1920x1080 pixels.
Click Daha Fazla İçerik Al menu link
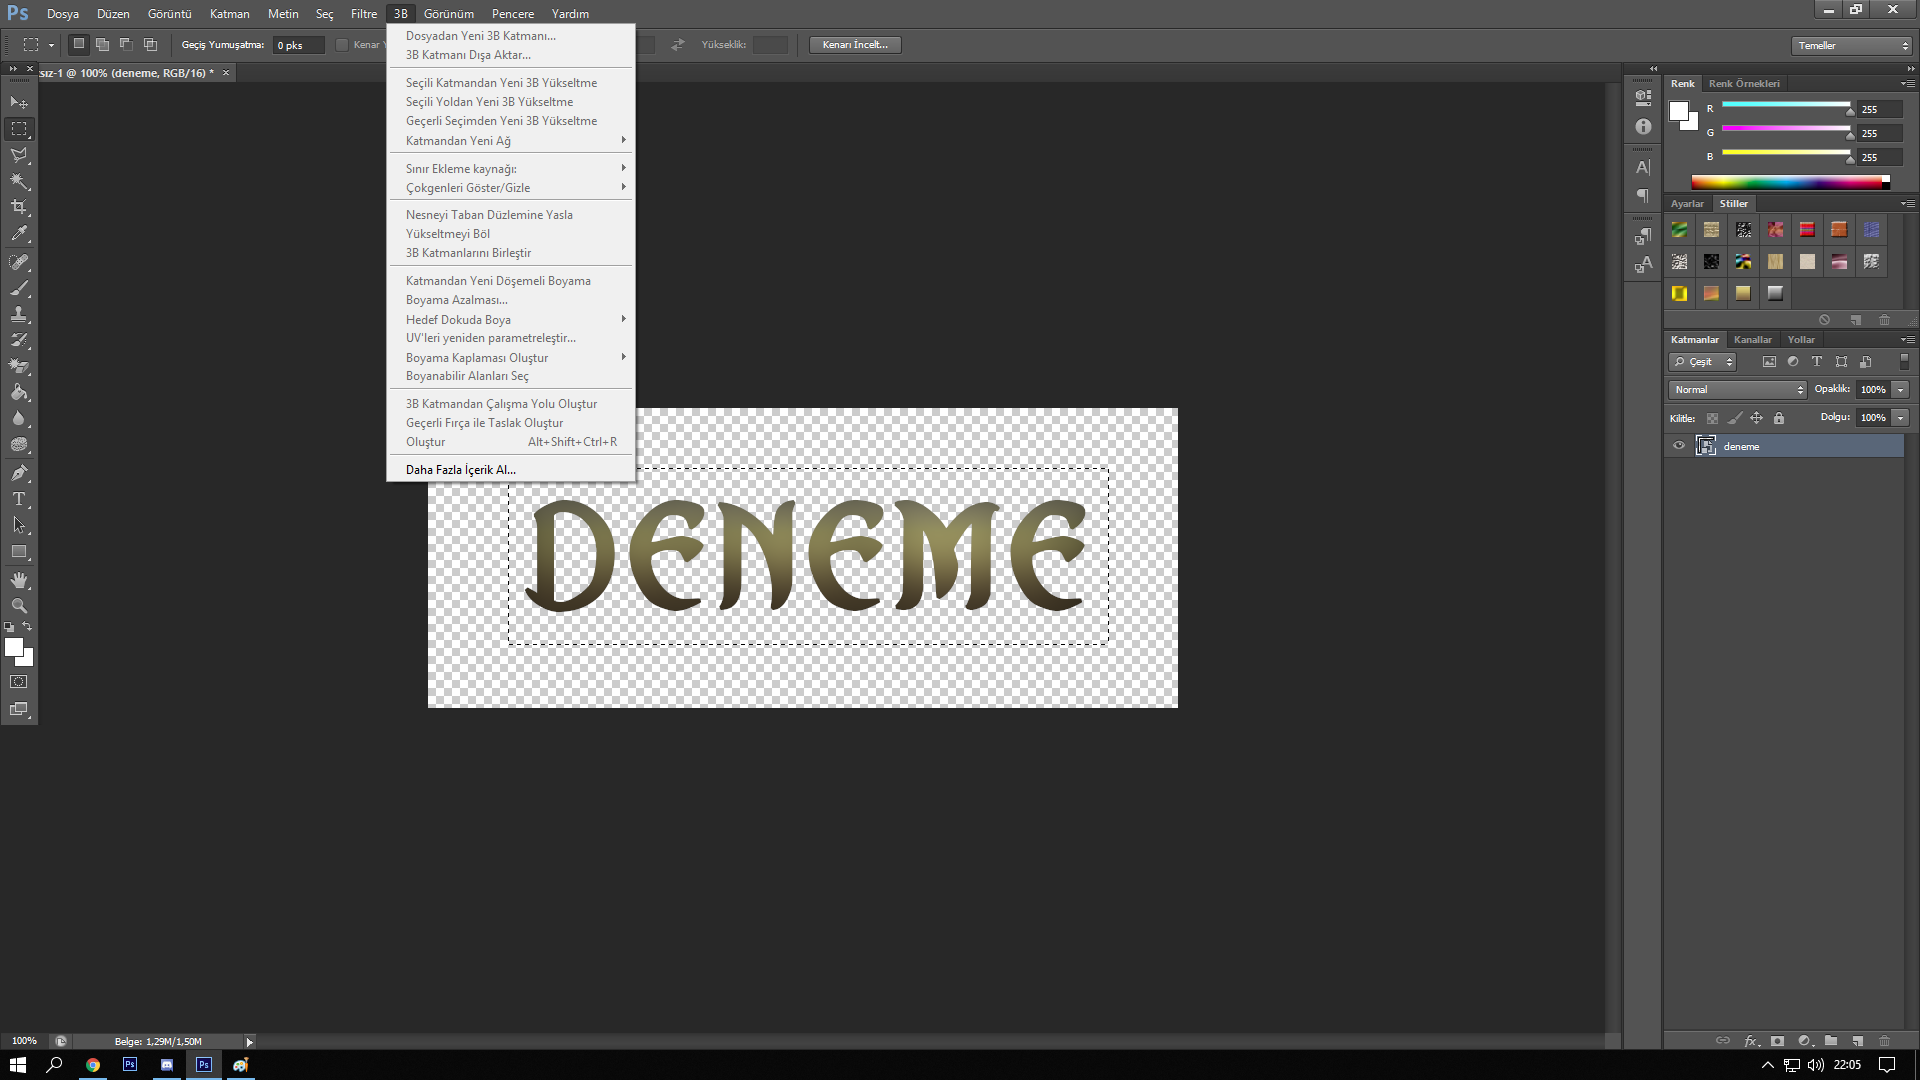click(460, 470)
